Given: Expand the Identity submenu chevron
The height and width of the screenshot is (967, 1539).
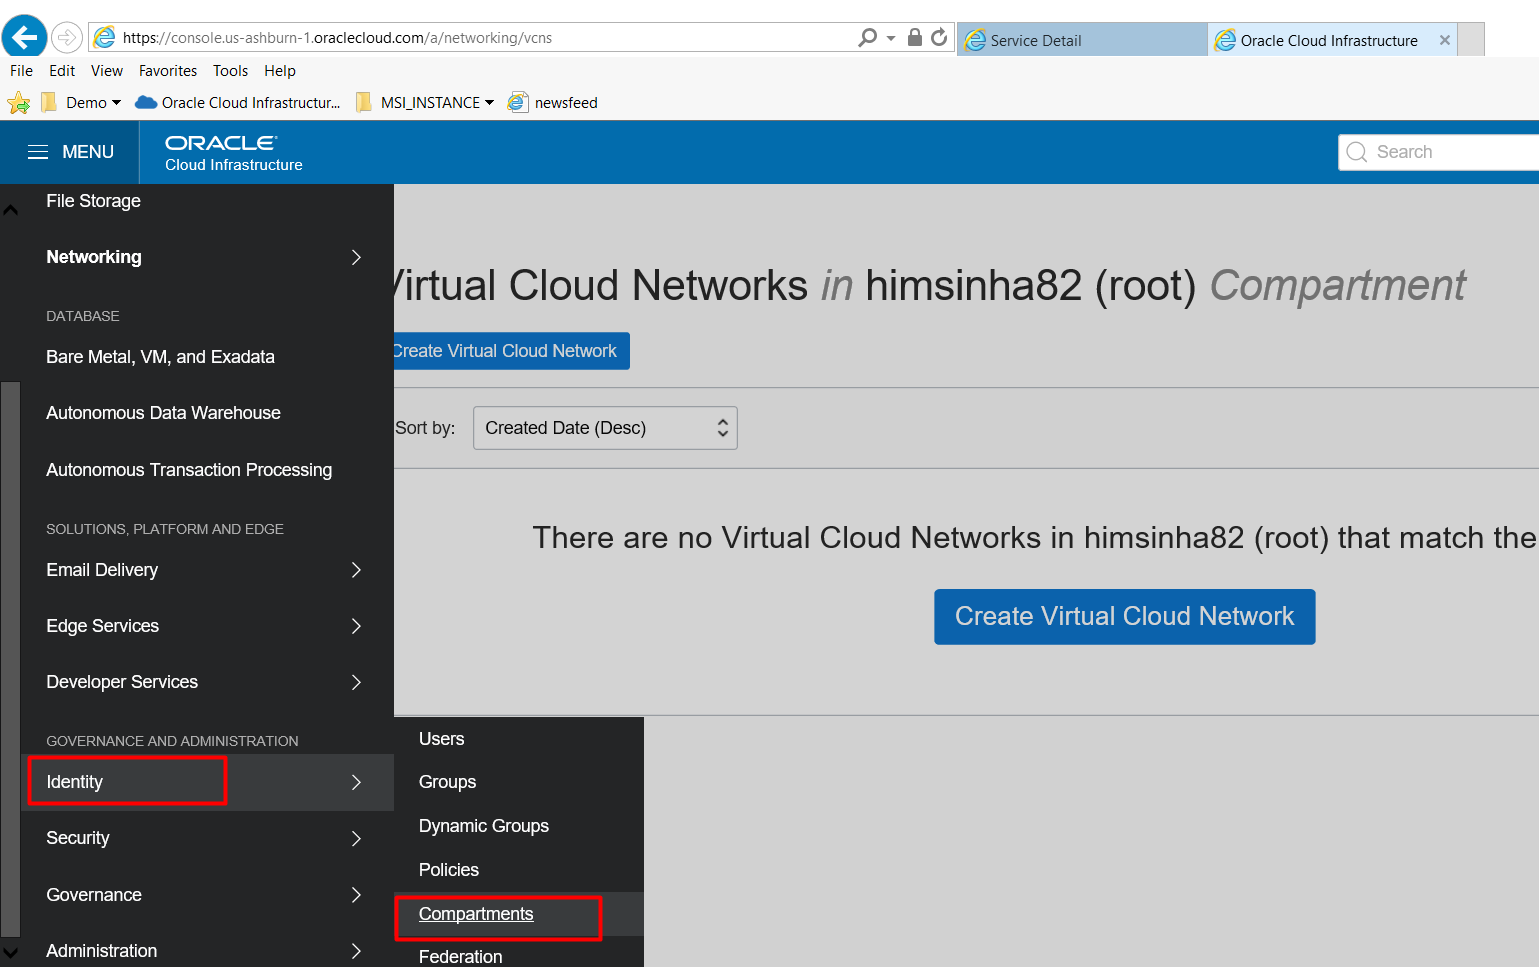Looking at the screenshot, I should [x=356, y=782].
